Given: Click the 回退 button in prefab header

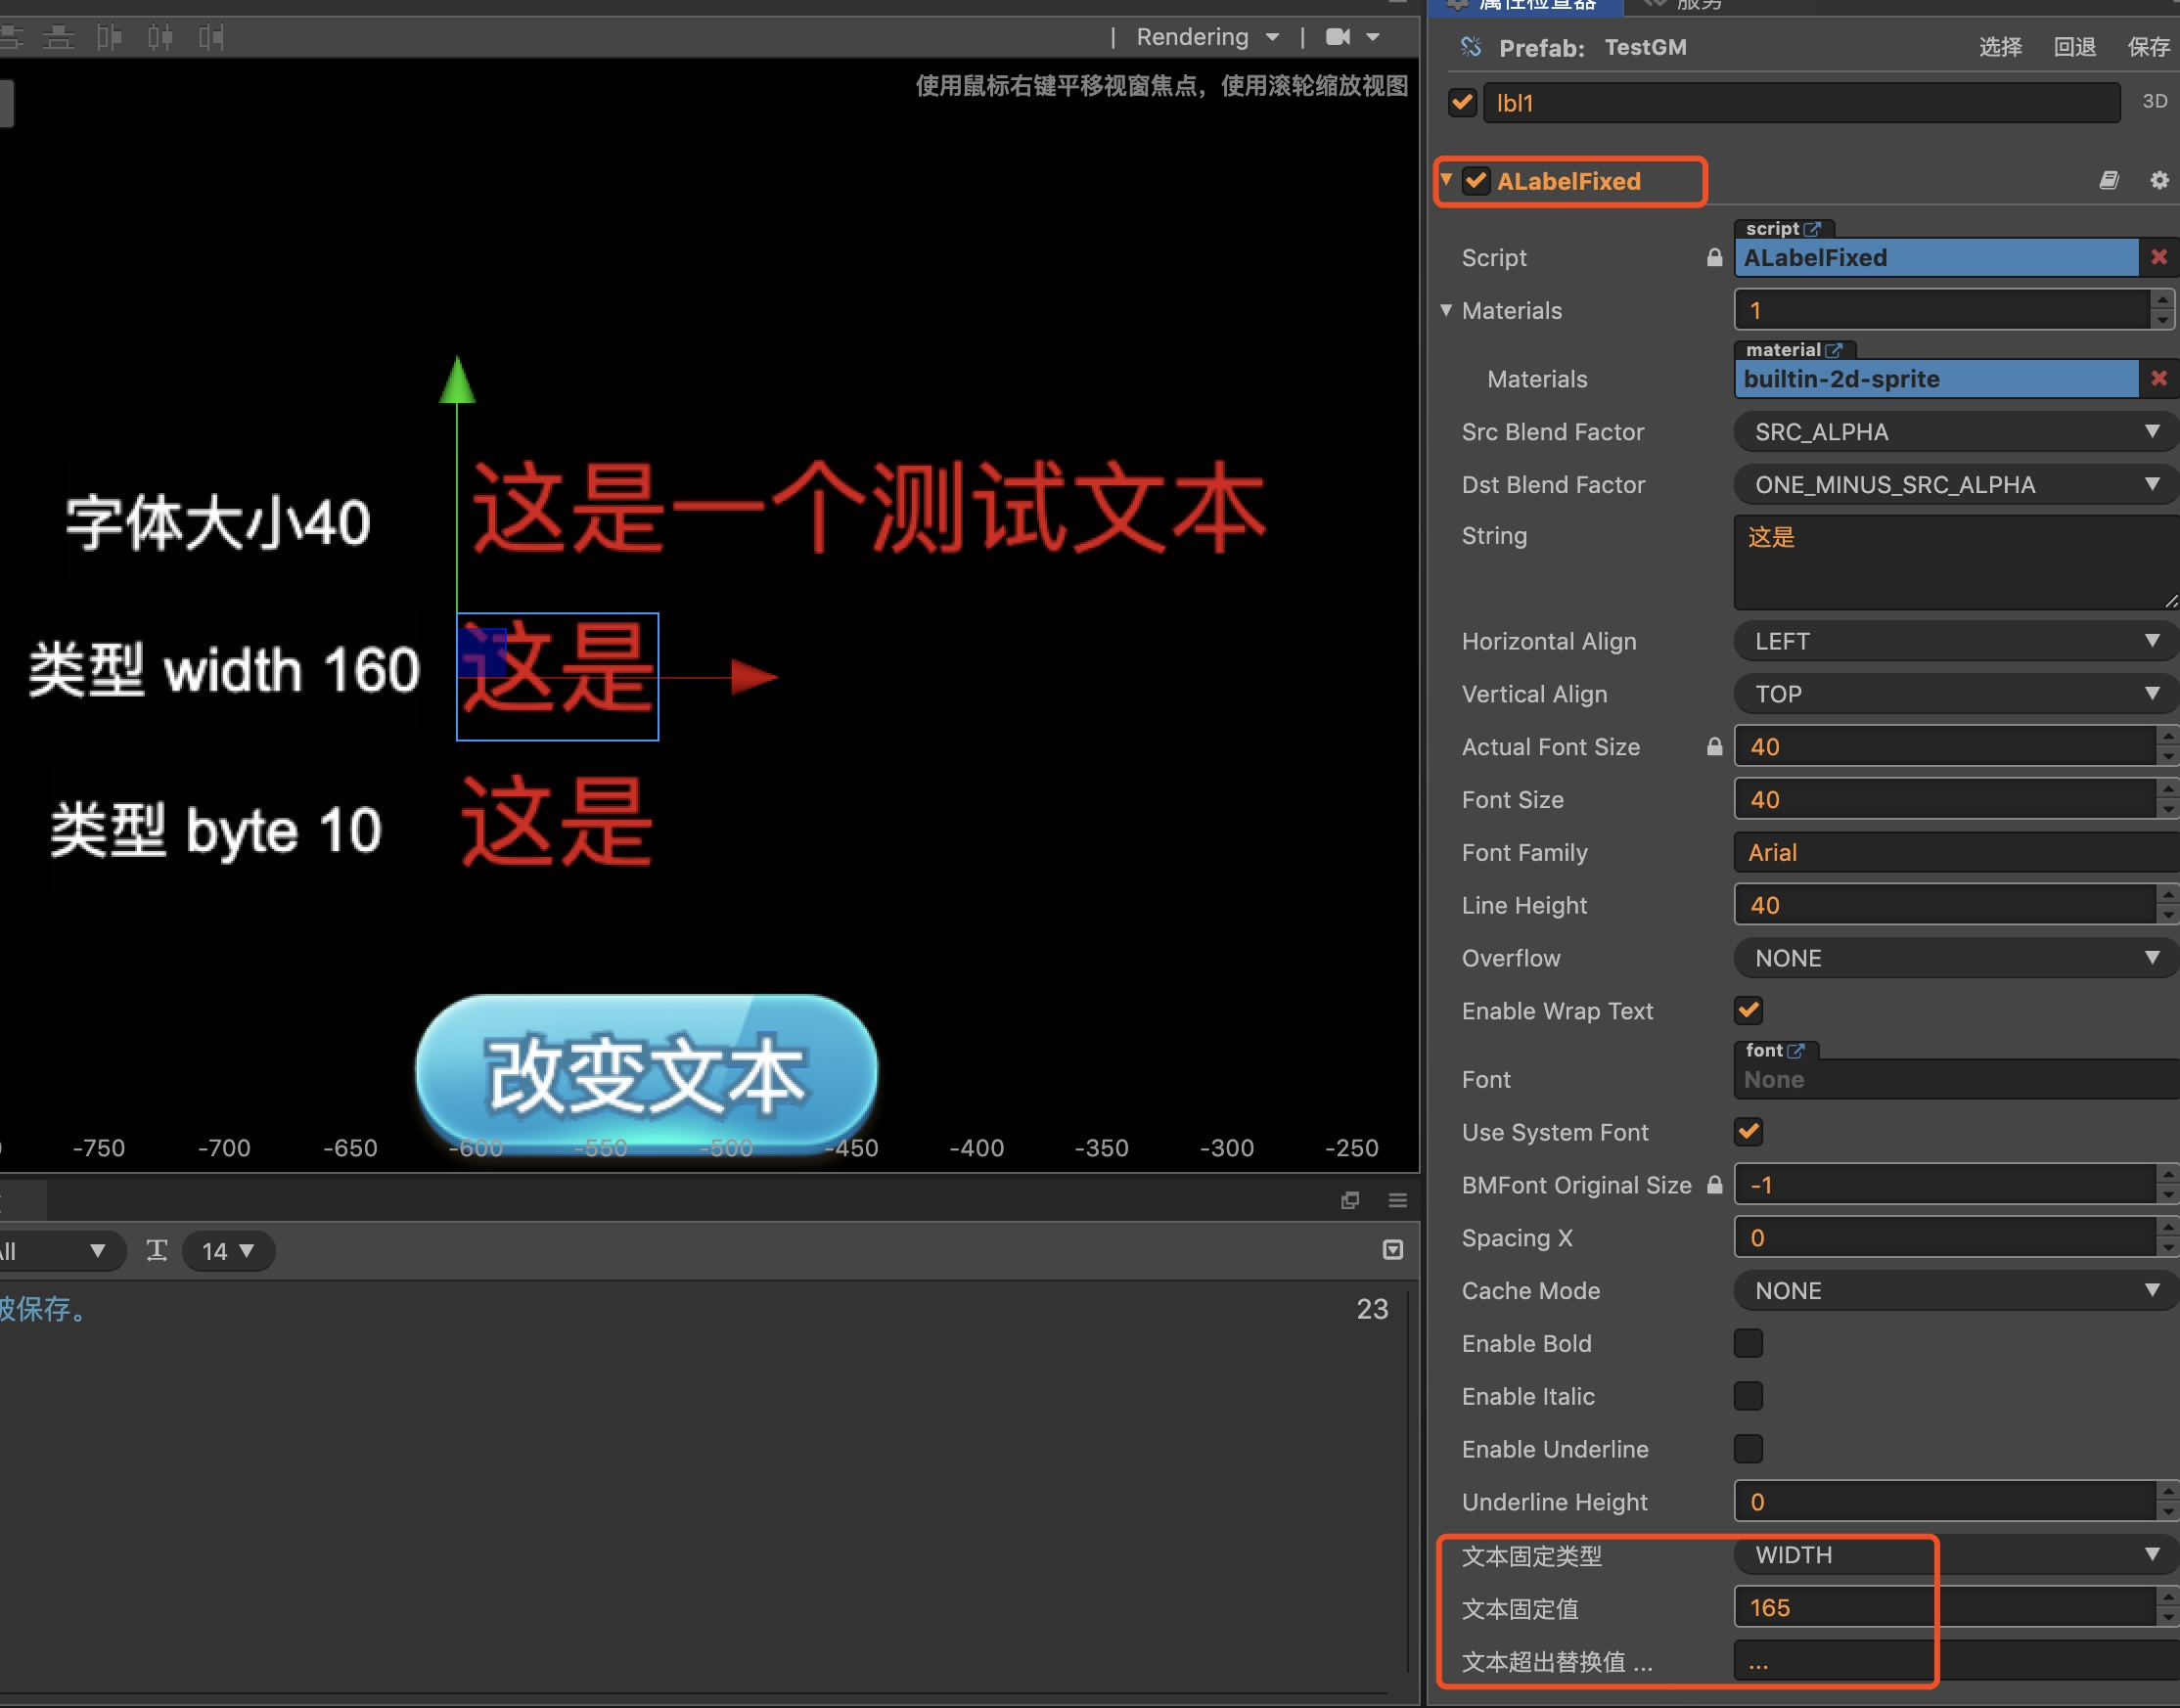Looking at the screenshot, I should click(x=2074, y=47).
